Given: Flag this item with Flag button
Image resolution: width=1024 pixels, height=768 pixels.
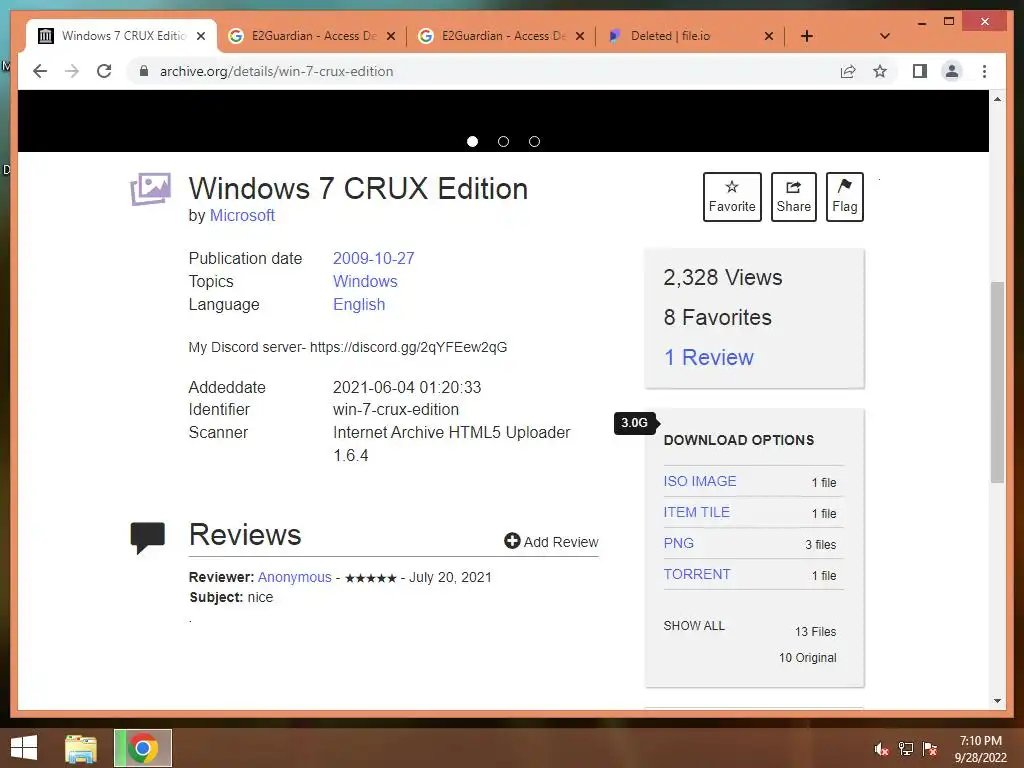Looking at the screenshot, I should pos(844,197).
